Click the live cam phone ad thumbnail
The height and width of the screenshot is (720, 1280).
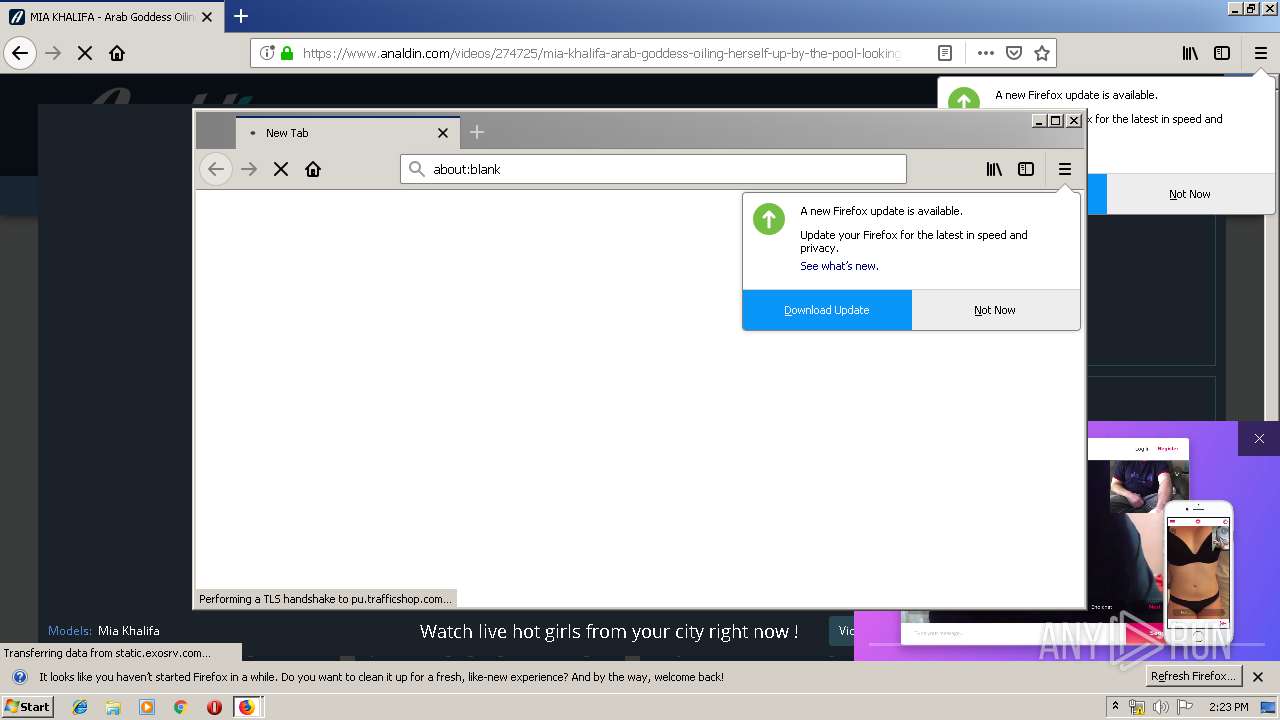pos(1198,572)
